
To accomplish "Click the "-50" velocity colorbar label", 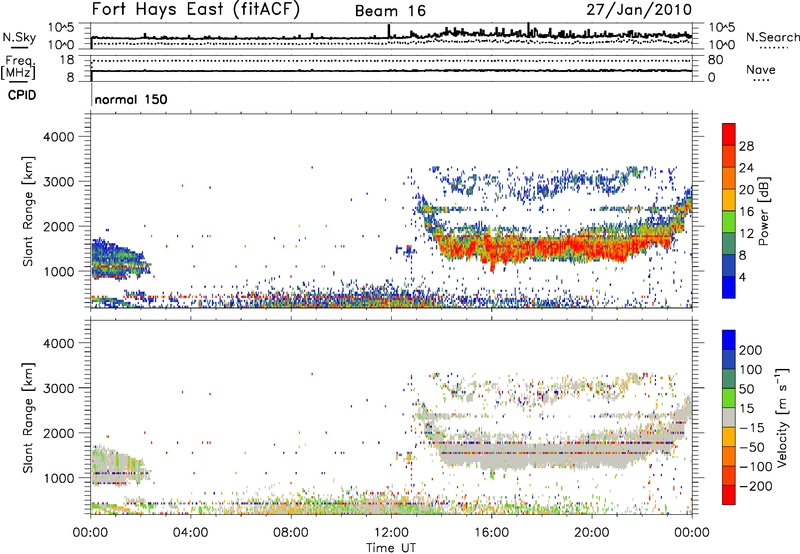I will (x=751, y=447).
